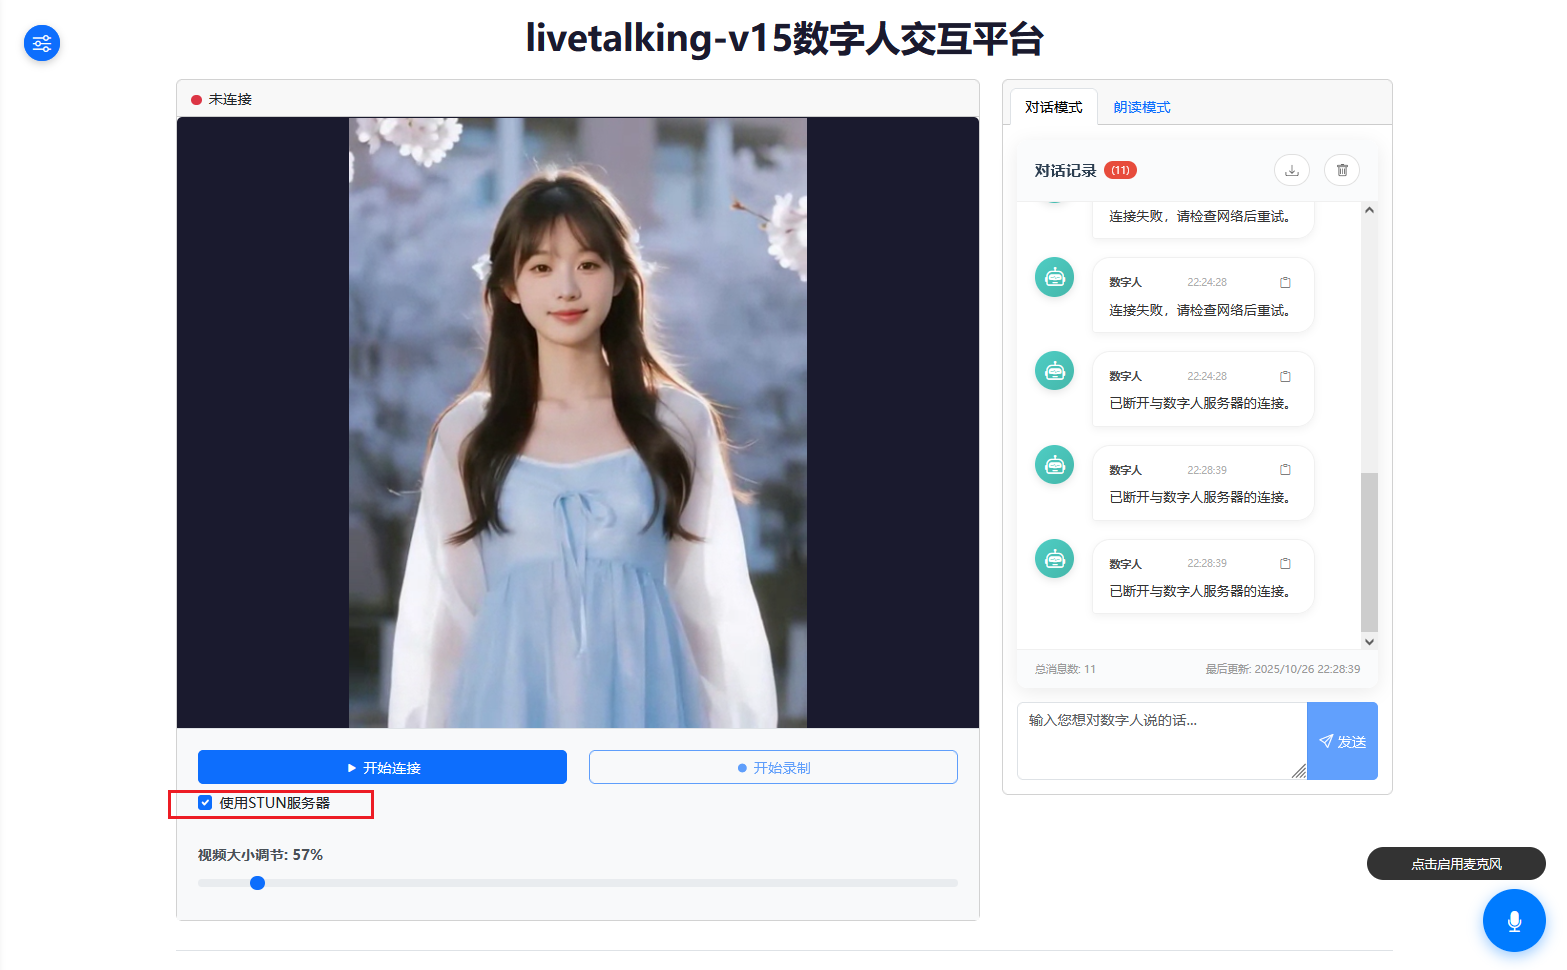The image size is (1567, 970).
Task: Switch to 朗读模式 tab
Action: point(1141,107)
